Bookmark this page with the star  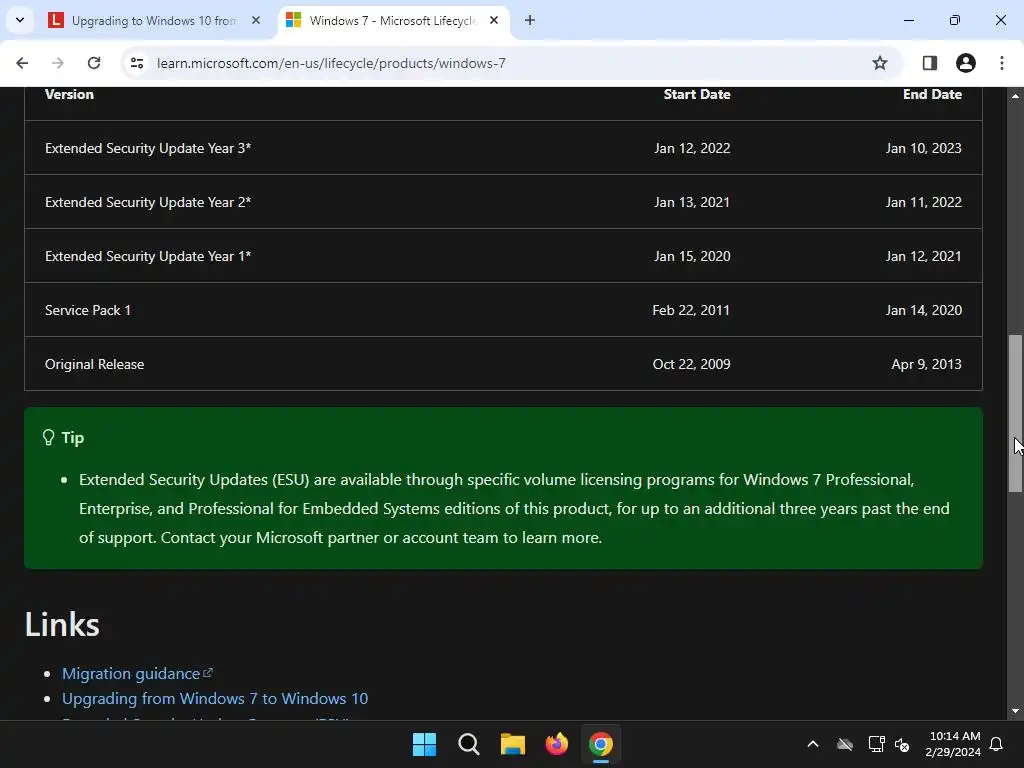tap(880, 63)
